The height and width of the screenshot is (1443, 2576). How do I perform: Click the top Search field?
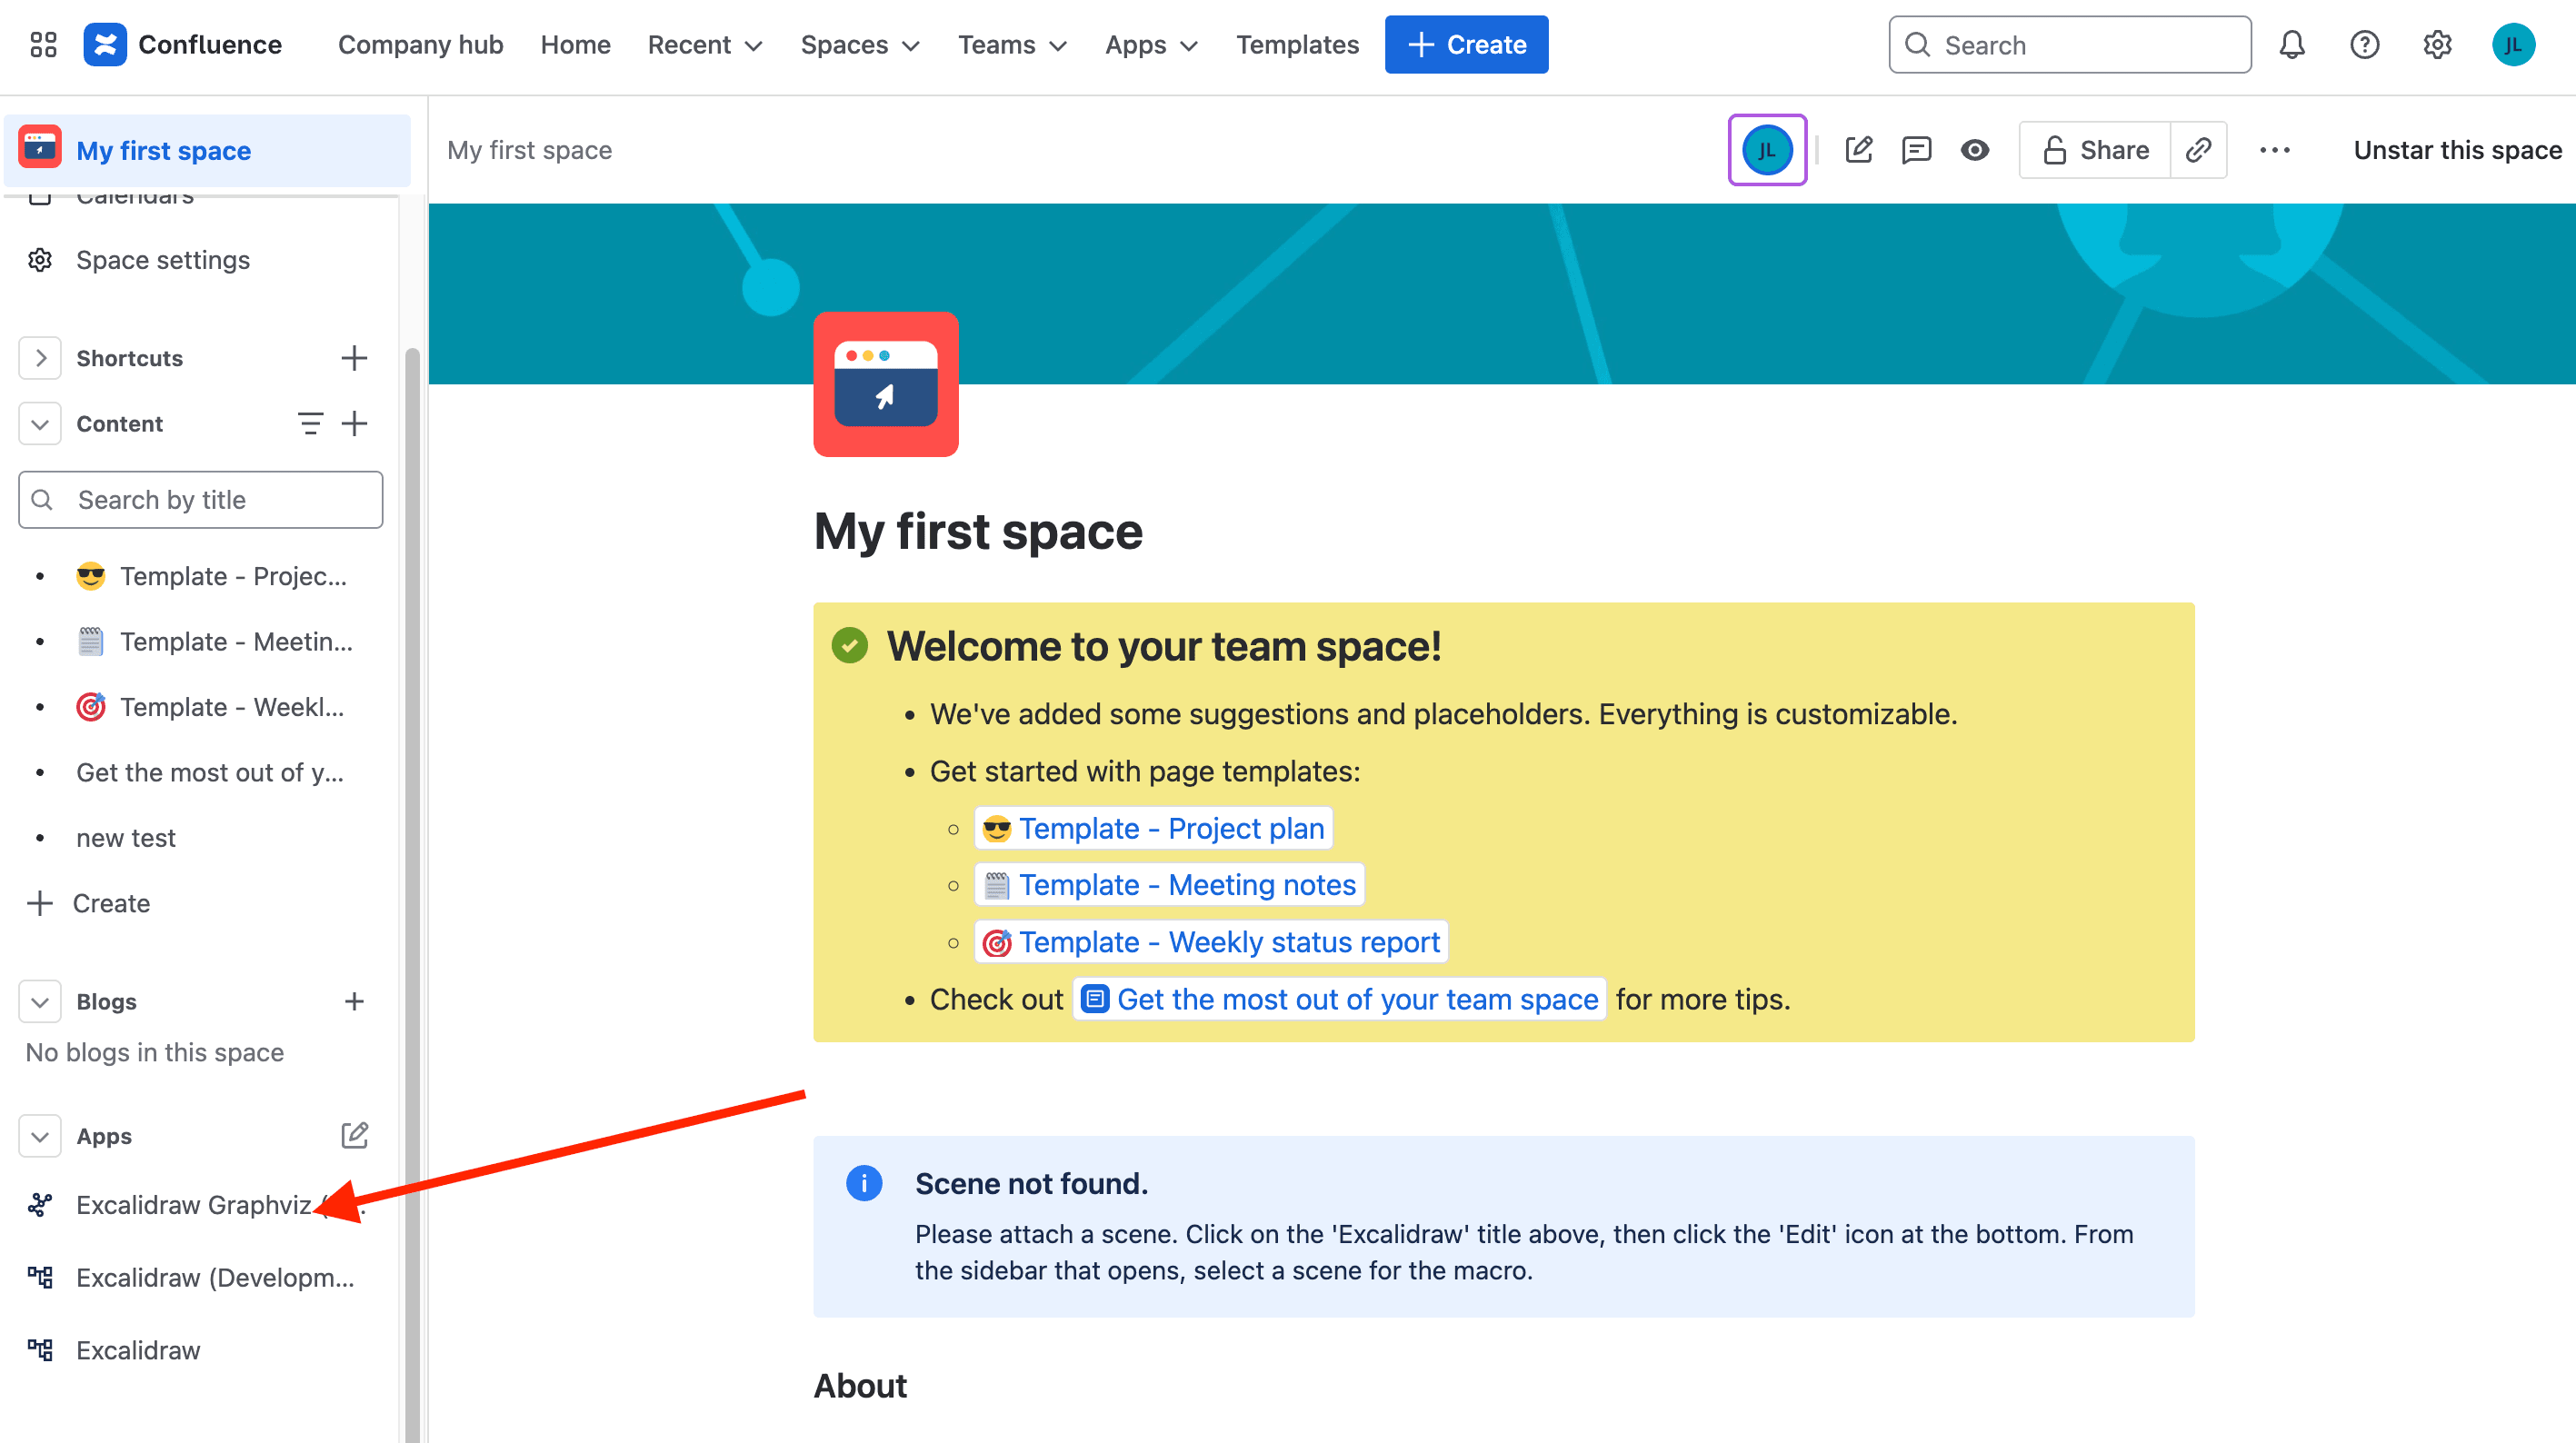coord(2069,45)
